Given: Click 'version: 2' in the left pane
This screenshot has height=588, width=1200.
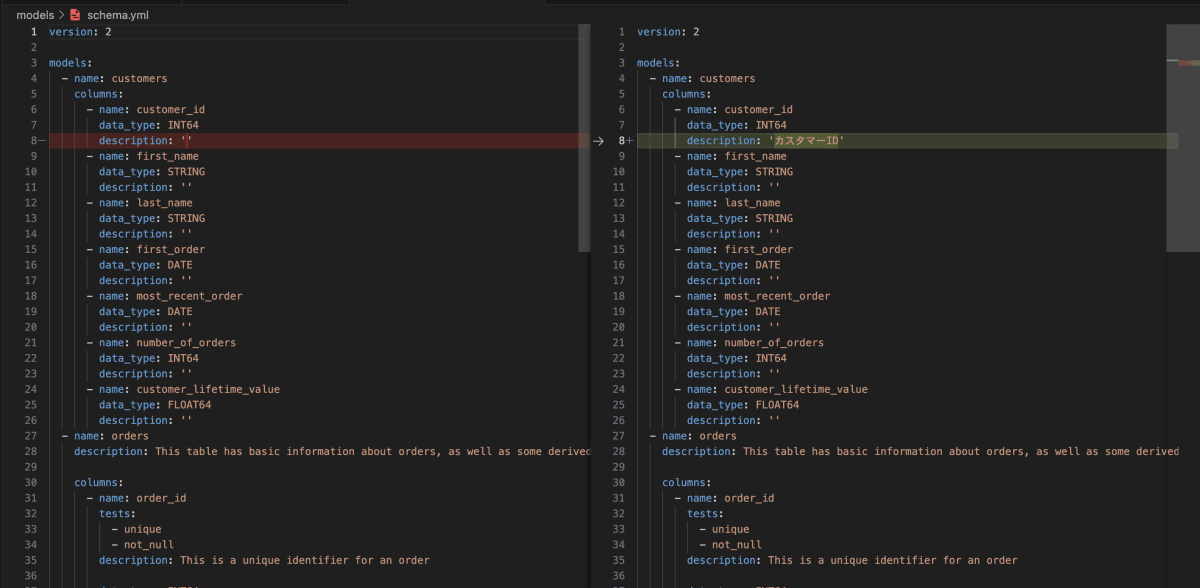Looking at the screenshot, I should coord(80,32).
